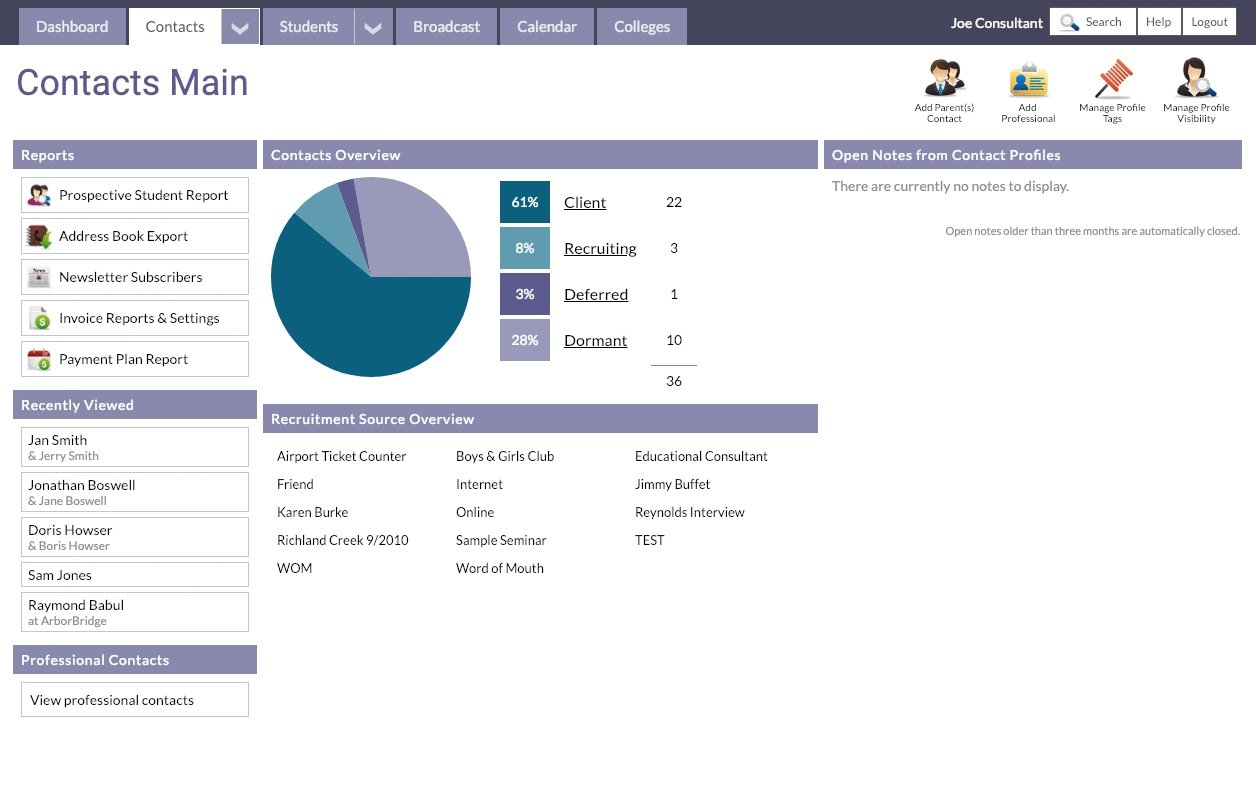Click the Address Book Export icon
Image resolution: width=1256 pixels, height=786 pixels.
39,236
